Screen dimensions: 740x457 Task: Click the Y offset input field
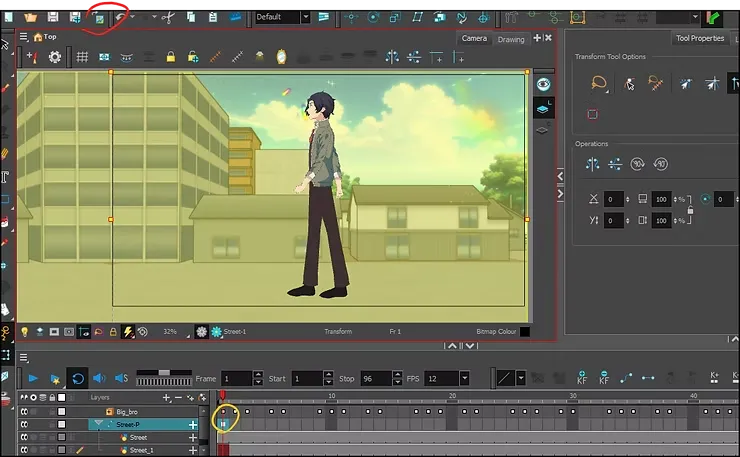click(x=614, y=220)
